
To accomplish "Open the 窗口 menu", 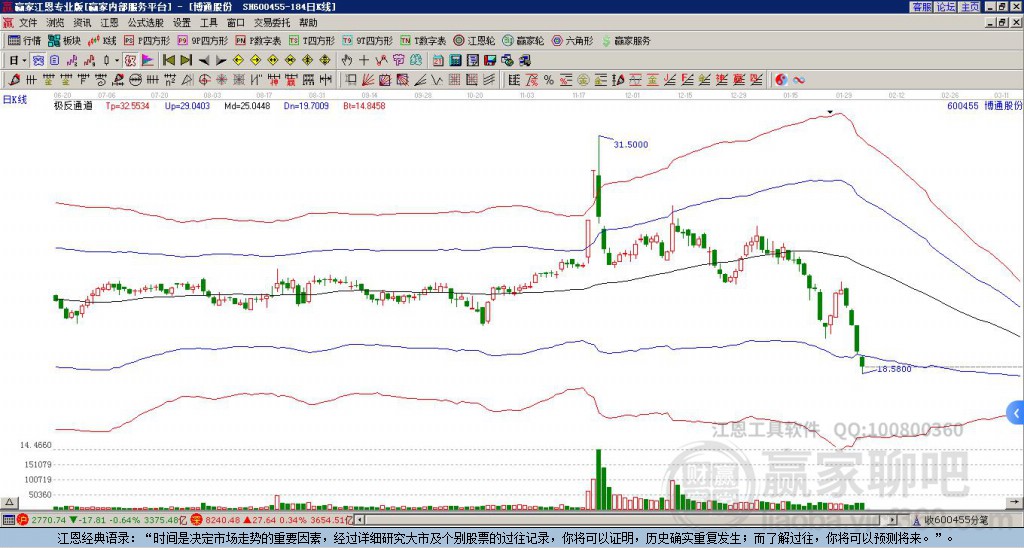I will tap(236, 23).
